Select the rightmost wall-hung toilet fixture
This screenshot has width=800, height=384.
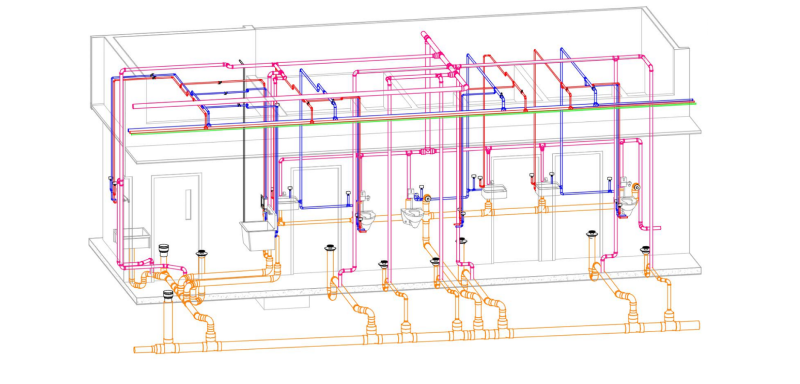627,206
